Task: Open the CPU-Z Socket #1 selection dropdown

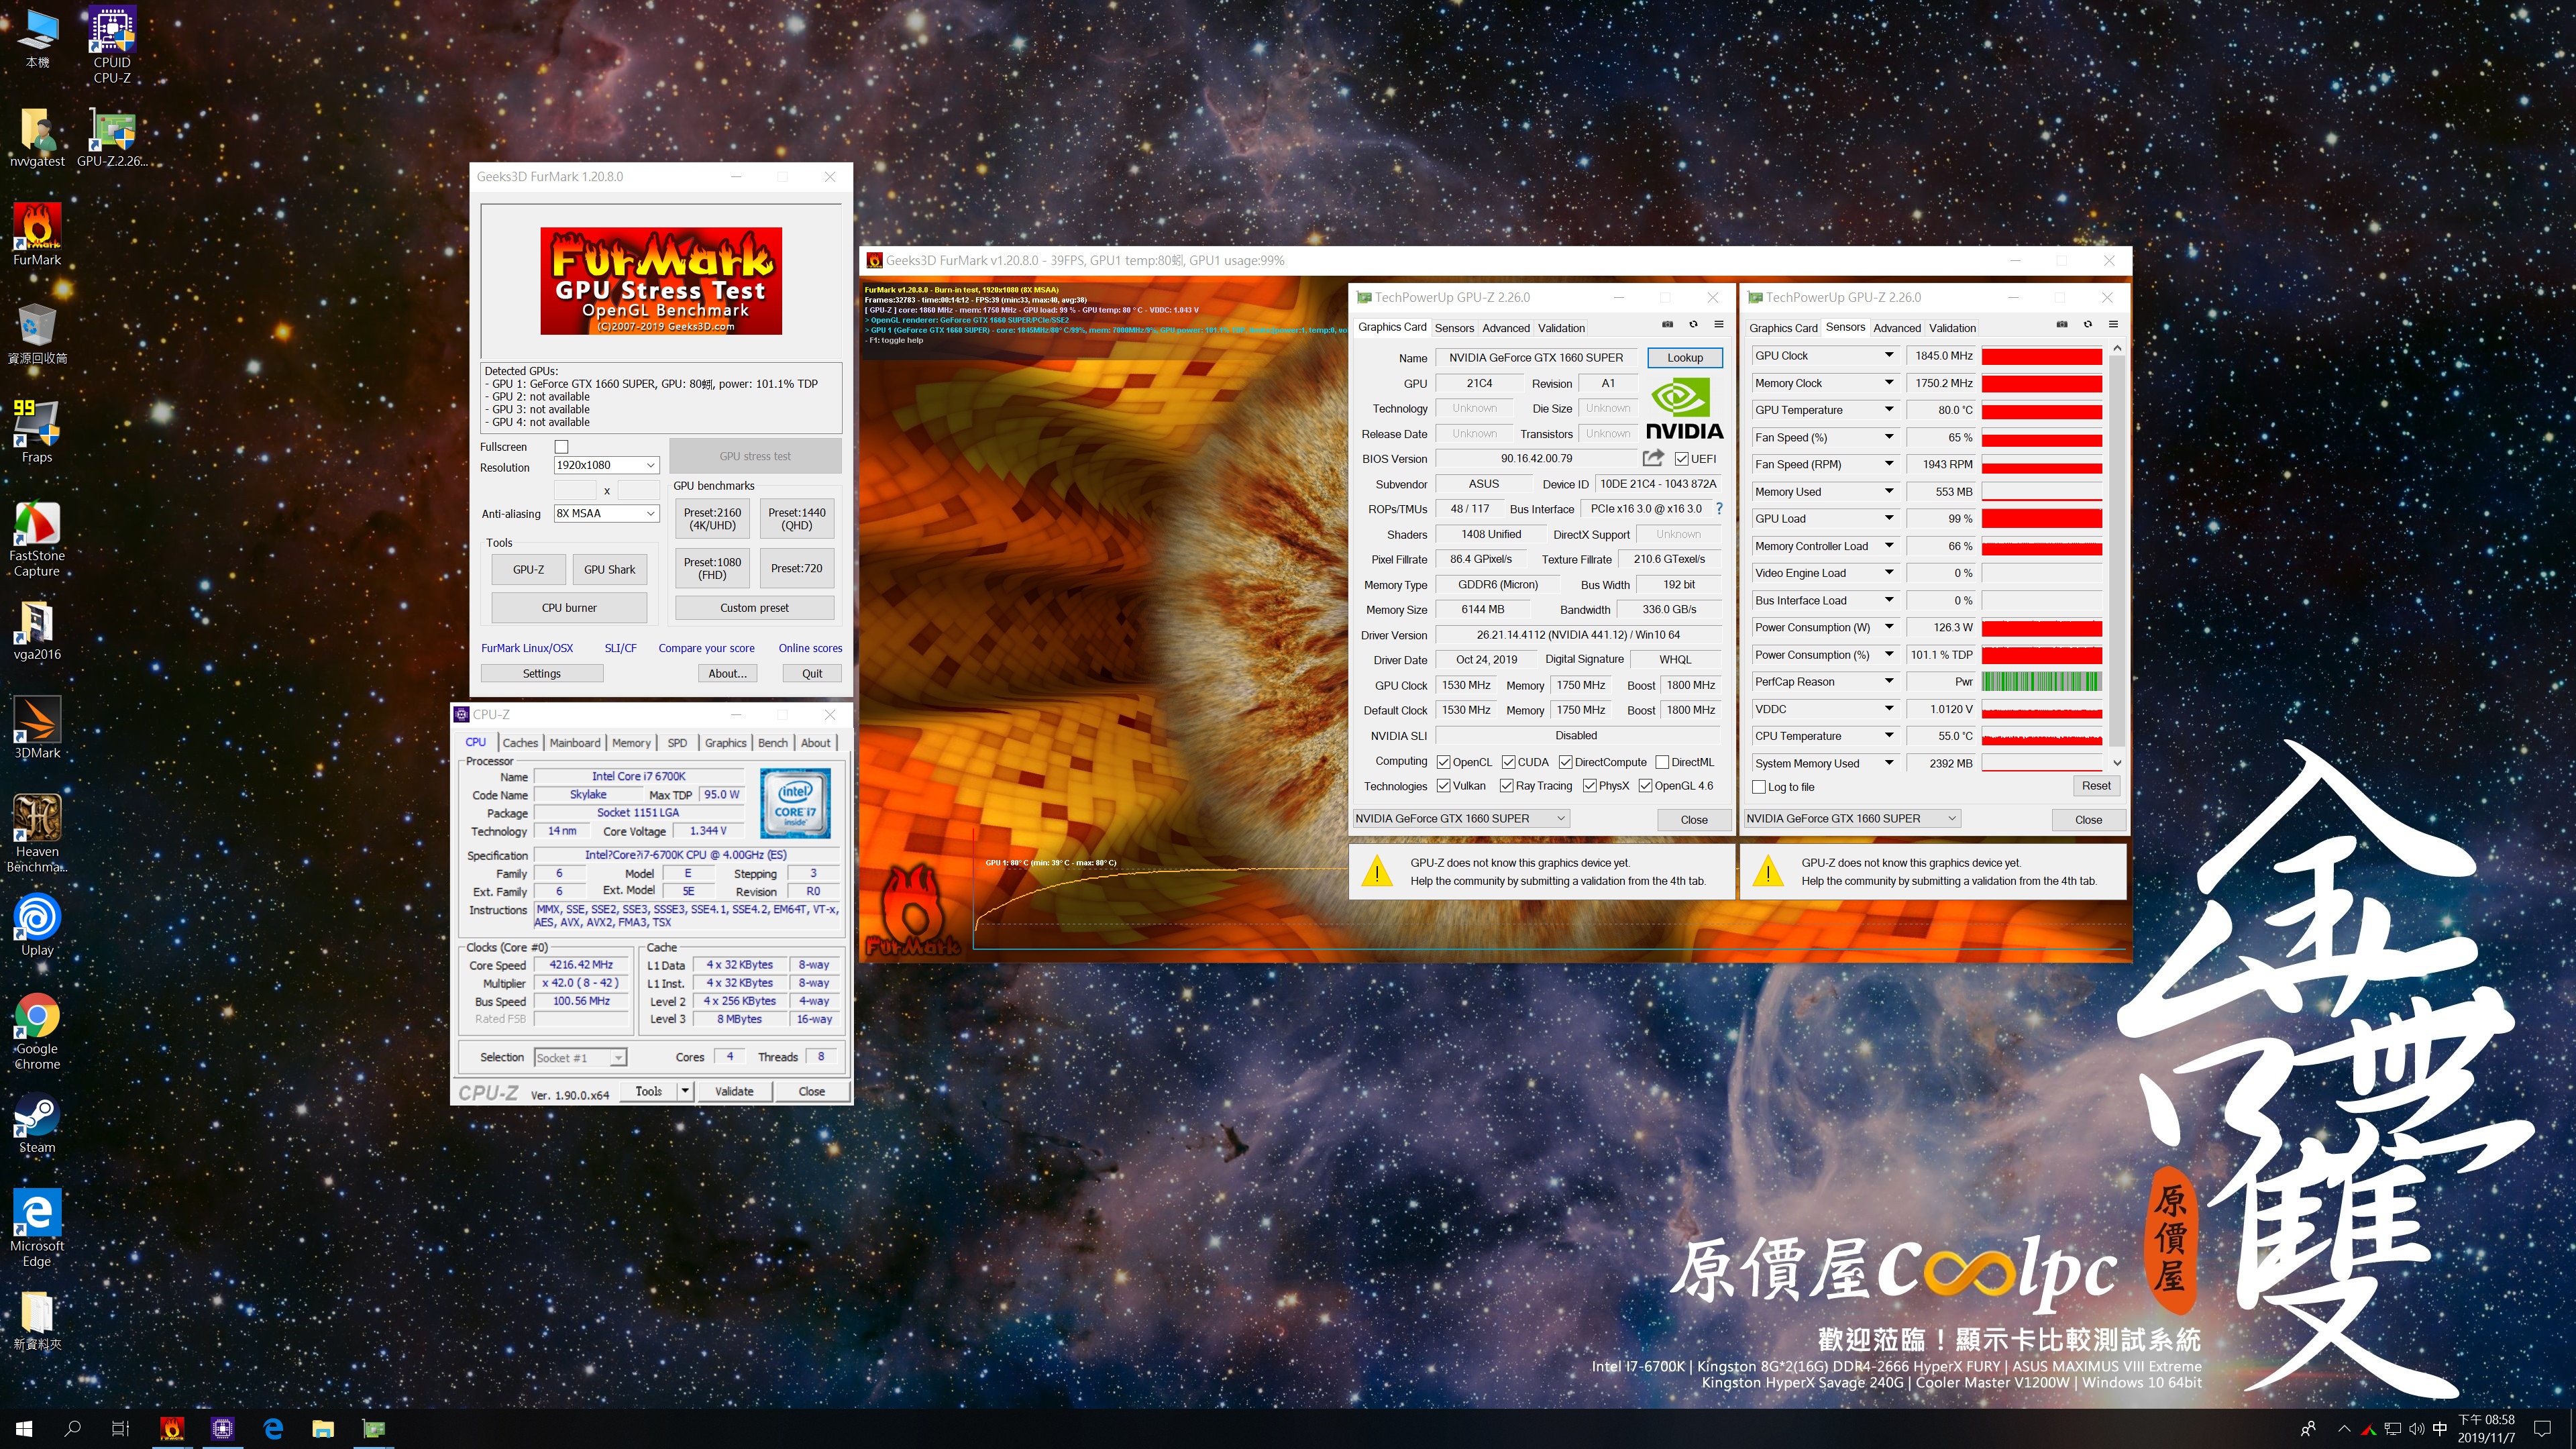Action: 580,1057
